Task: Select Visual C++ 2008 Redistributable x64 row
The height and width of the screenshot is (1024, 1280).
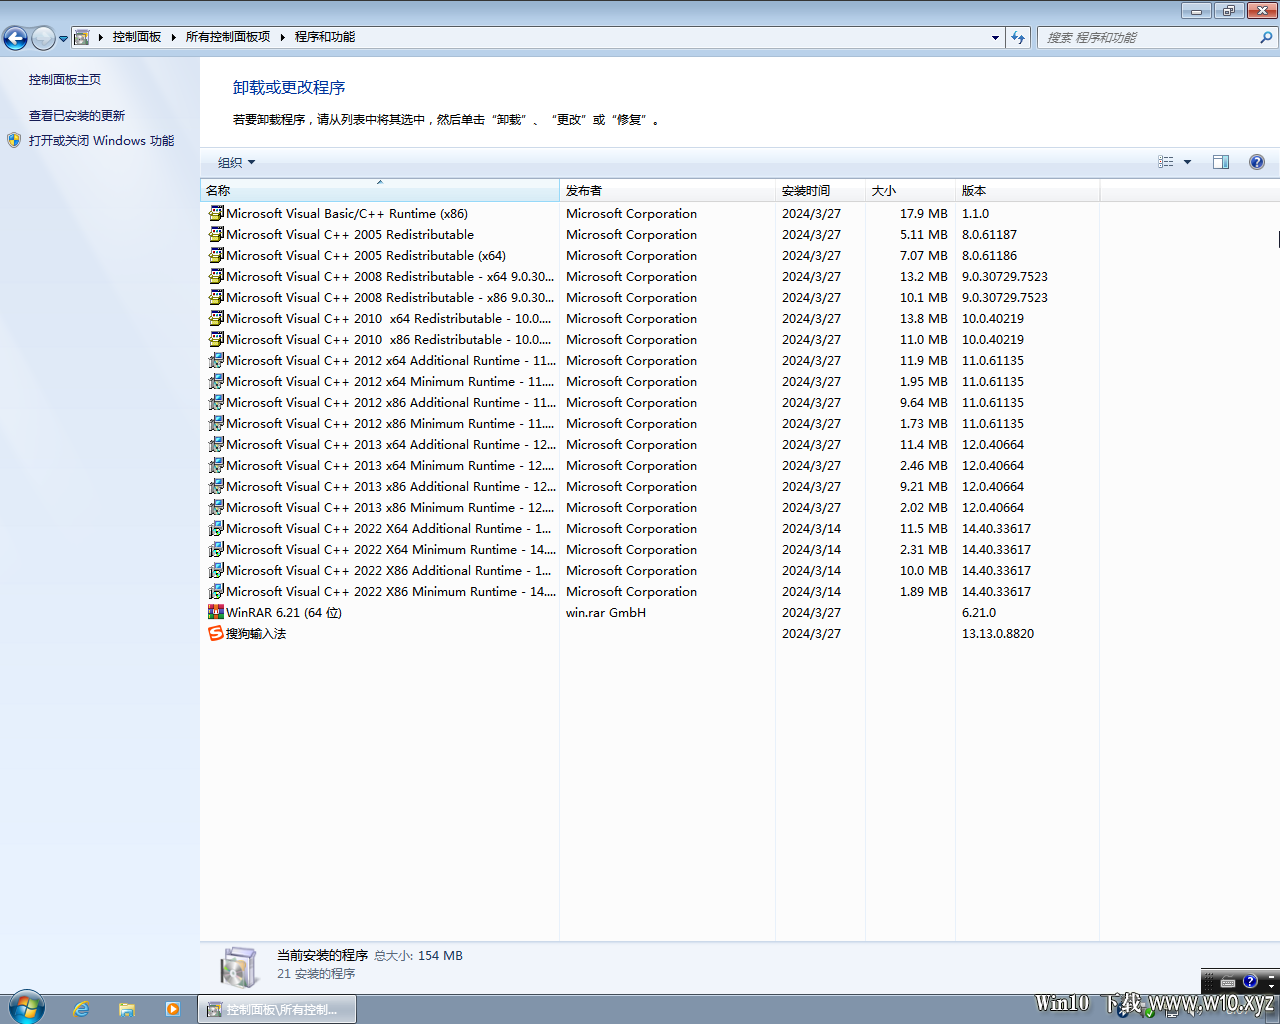Action: click(650, 276)
